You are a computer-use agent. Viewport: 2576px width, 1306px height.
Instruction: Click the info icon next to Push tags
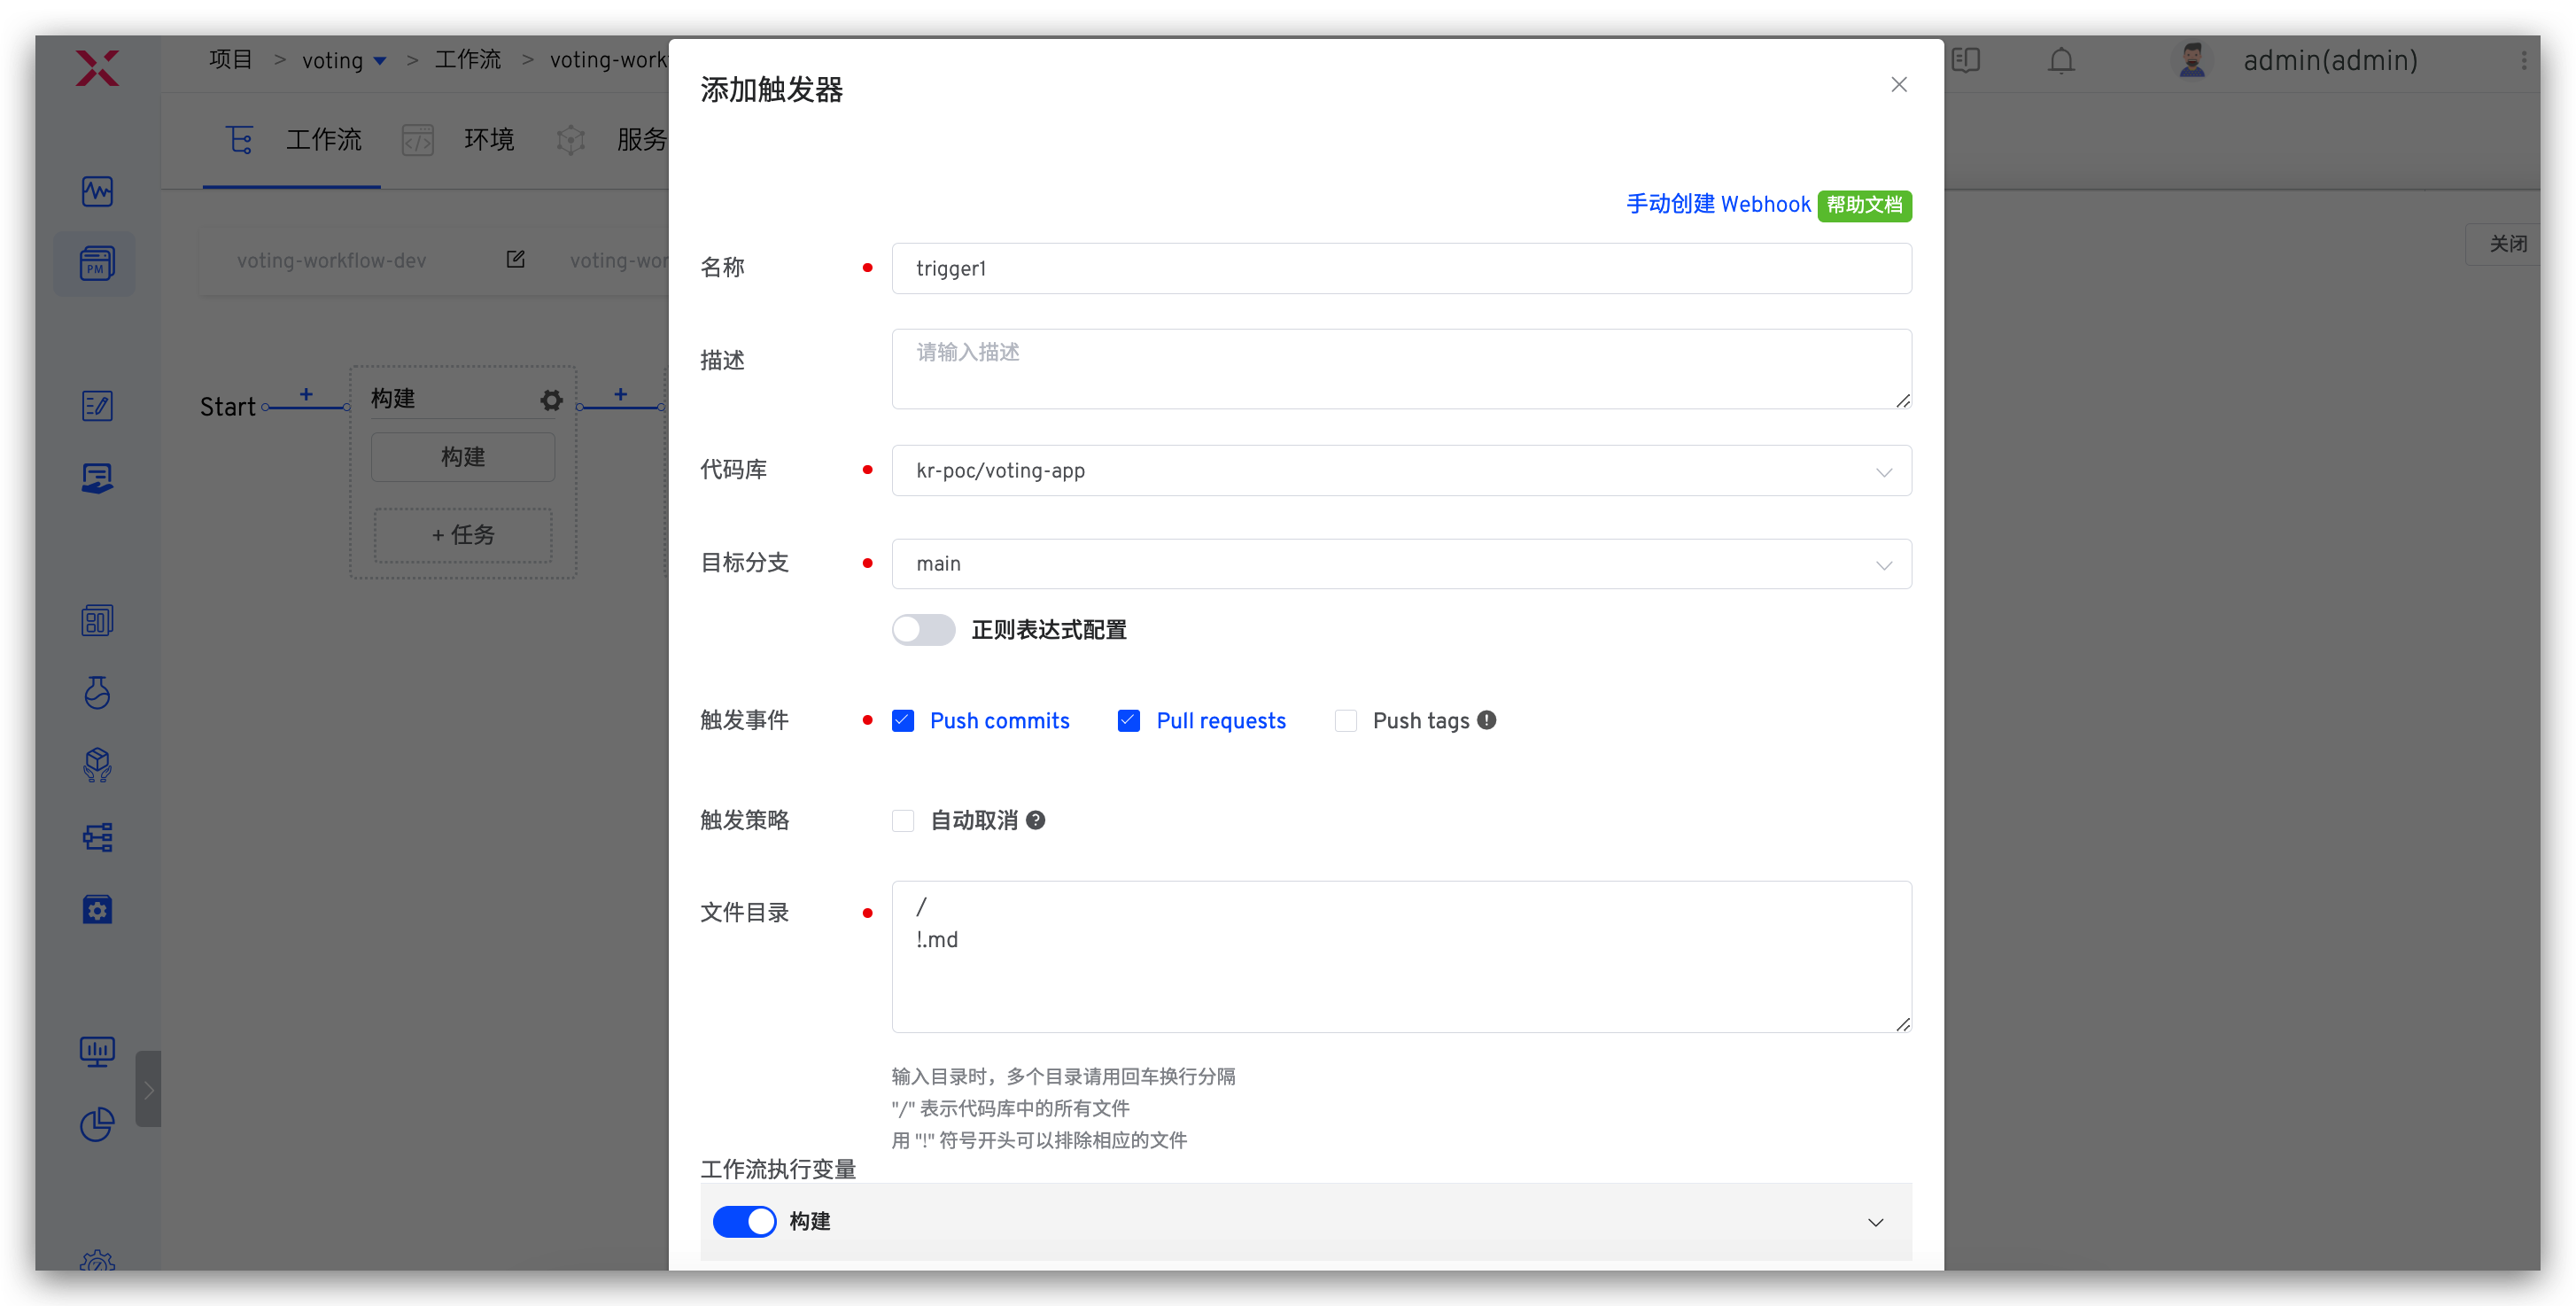coord(1487,720)
